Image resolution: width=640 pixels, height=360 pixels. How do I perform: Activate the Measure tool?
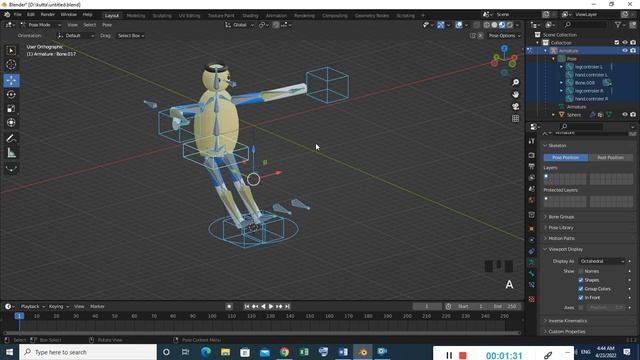click(x=11, y=153)
